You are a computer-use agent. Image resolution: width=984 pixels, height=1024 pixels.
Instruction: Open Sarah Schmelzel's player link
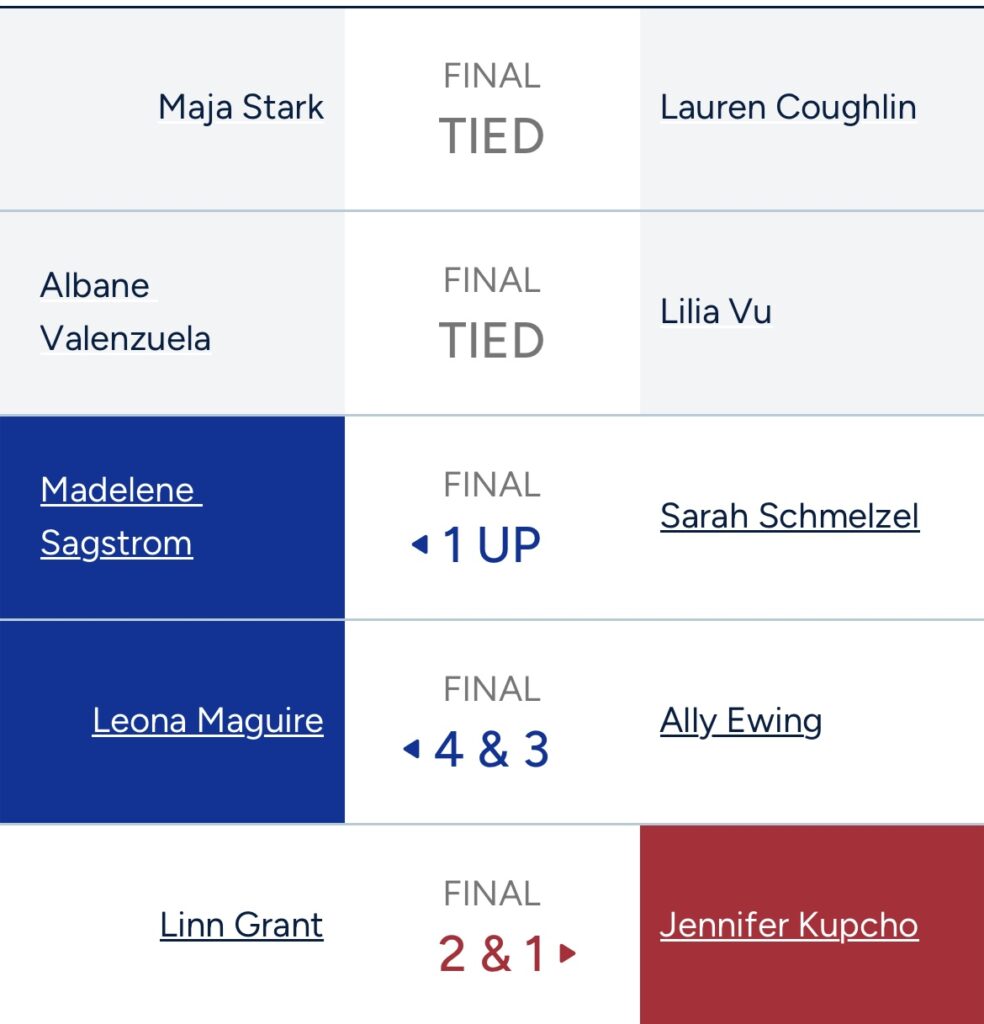click(789, 517)
